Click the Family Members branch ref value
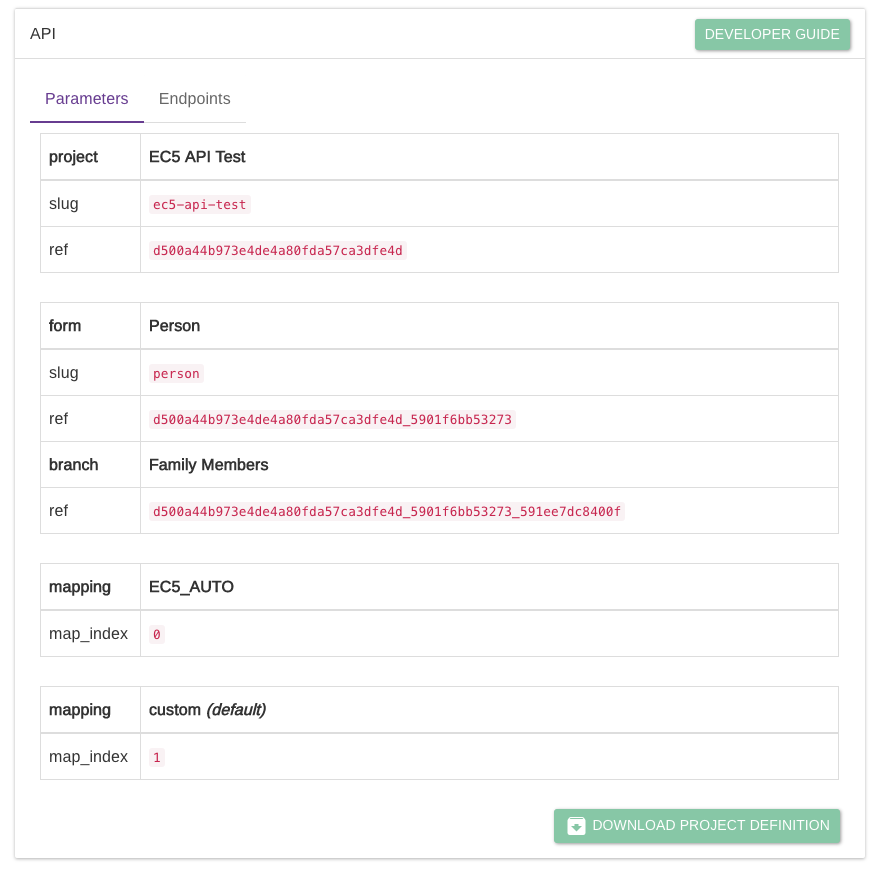The width and height of the screenshot is (878, 869). point(386,512)
